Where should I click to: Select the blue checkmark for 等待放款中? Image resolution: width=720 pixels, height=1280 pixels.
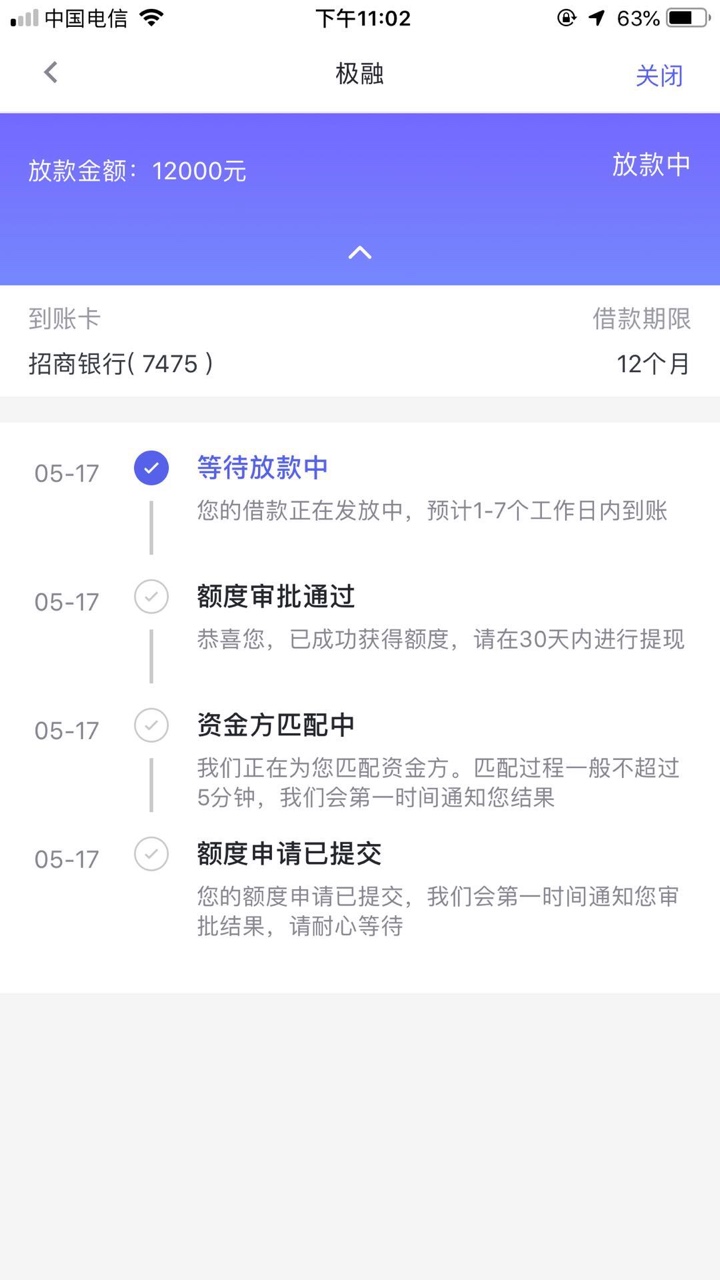coord(151,467)
